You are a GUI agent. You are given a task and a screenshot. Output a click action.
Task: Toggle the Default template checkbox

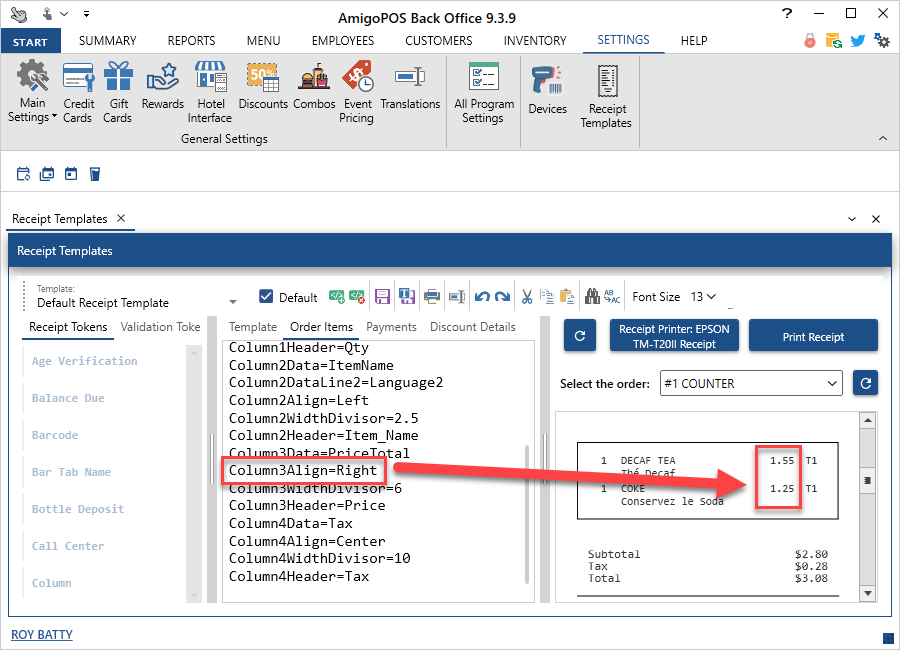click(266, 296)
